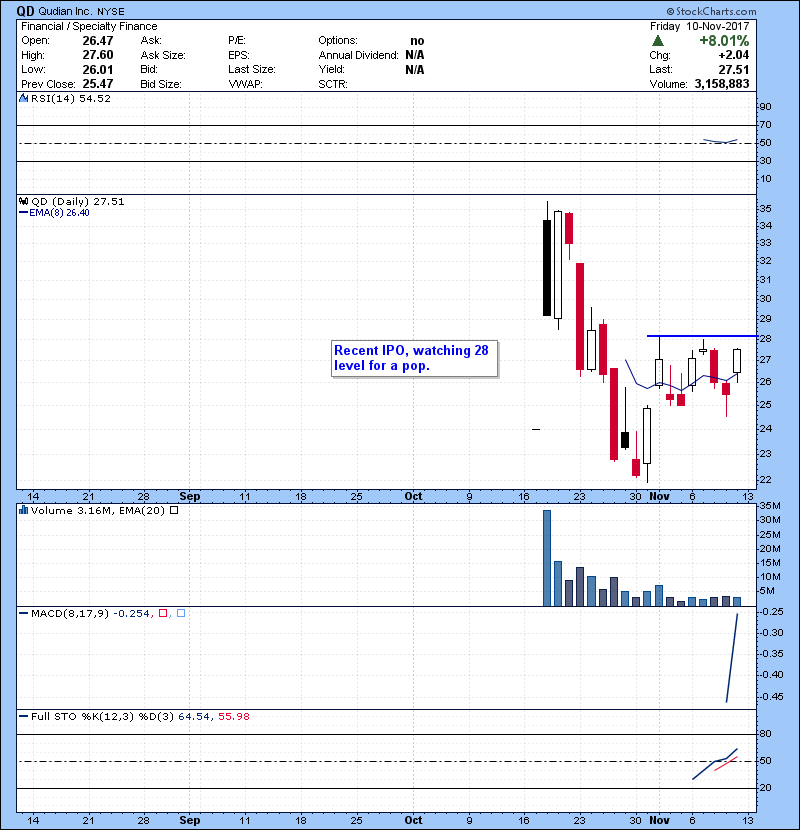800x830 pixels.
Task: Click the Last Size: label
Action: coord(252,69)
